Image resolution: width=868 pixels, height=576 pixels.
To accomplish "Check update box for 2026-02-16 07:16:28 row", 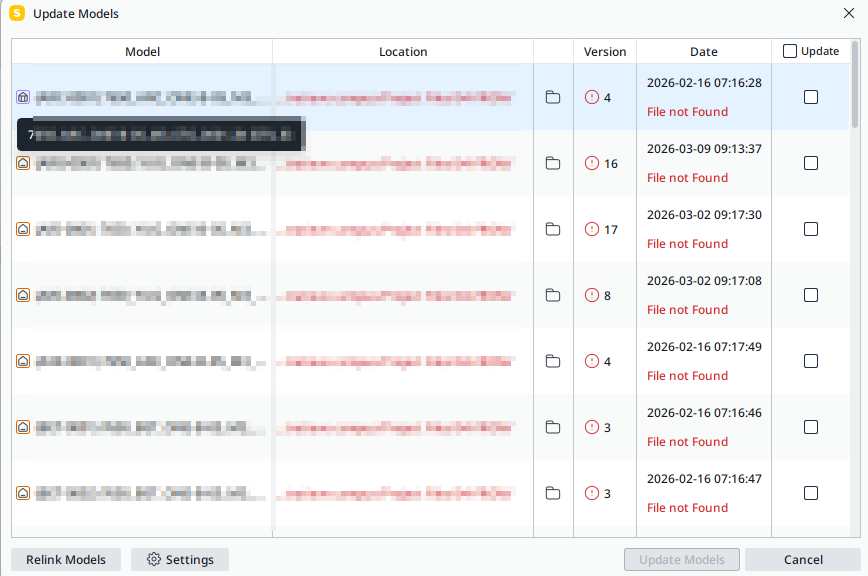I will 810,97.
